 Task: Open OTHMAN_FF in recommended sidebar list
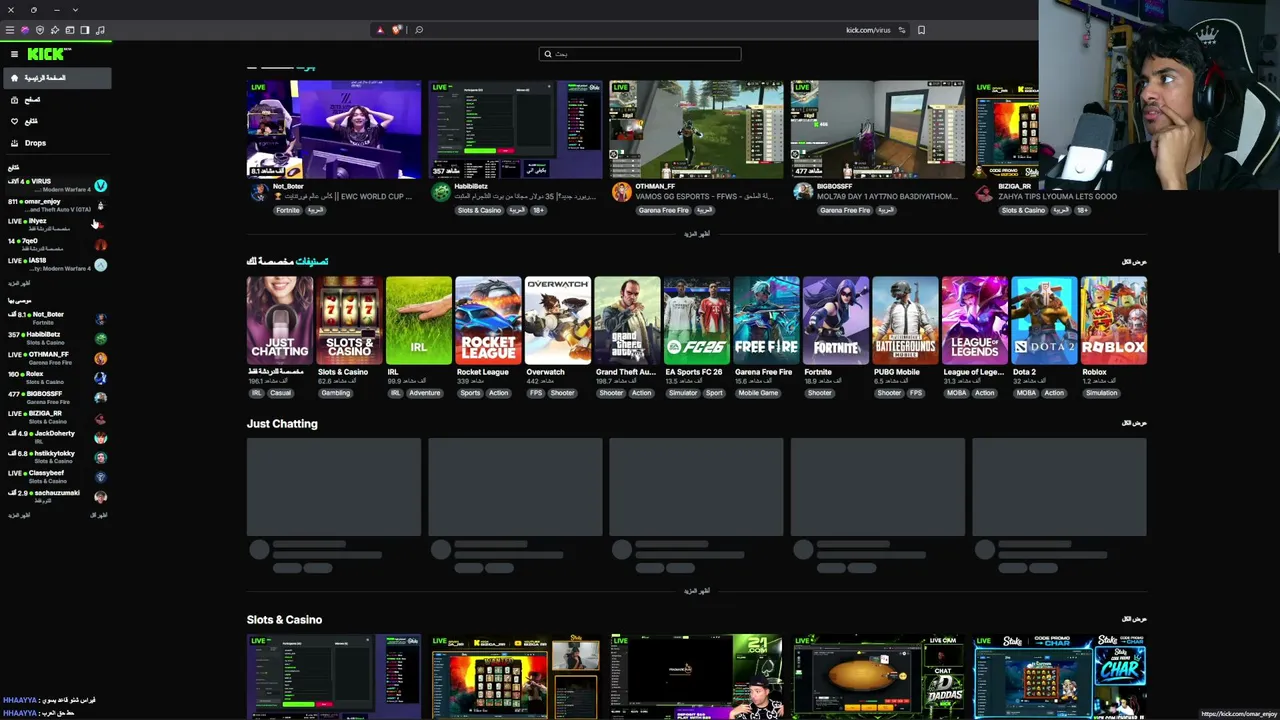tap(56, 358)
